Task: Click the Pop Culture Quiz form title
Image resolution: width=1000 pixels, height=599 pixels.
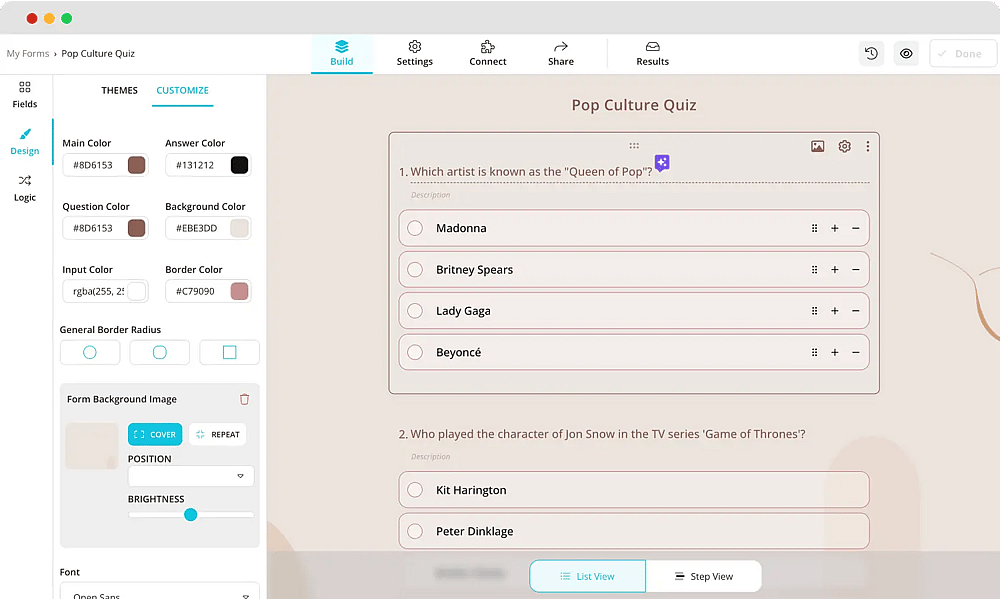Action: [x=633, y=105]
